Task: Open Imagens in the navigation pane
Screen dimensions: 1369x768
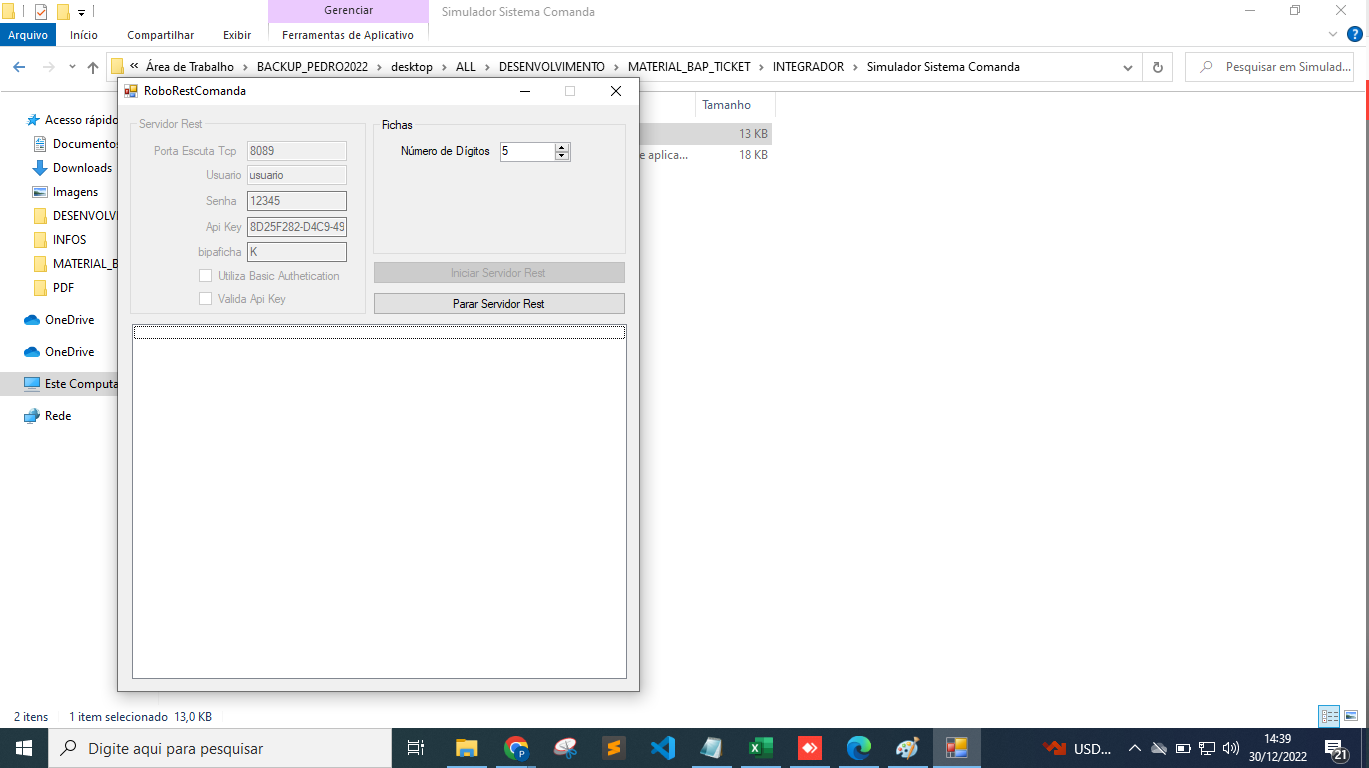Action: pyautogui.click(x=75, y=192)
